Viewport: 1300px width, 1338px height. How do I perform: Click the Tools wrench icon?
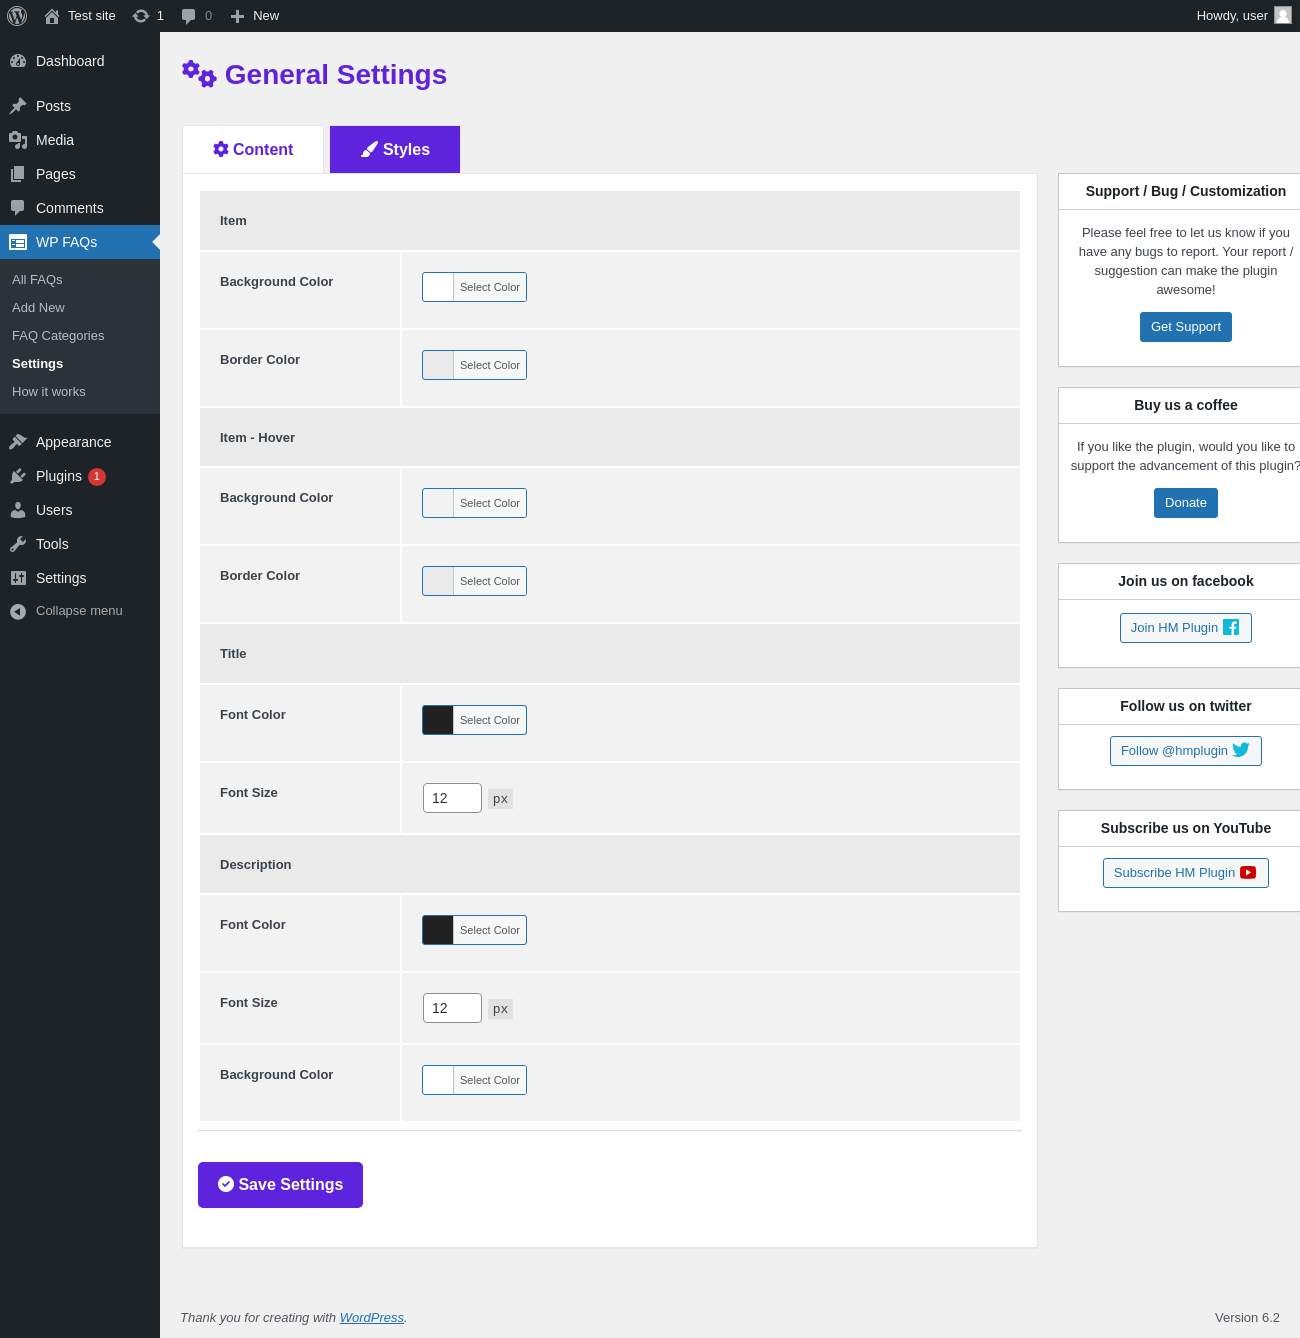click(x=18, y=544)
